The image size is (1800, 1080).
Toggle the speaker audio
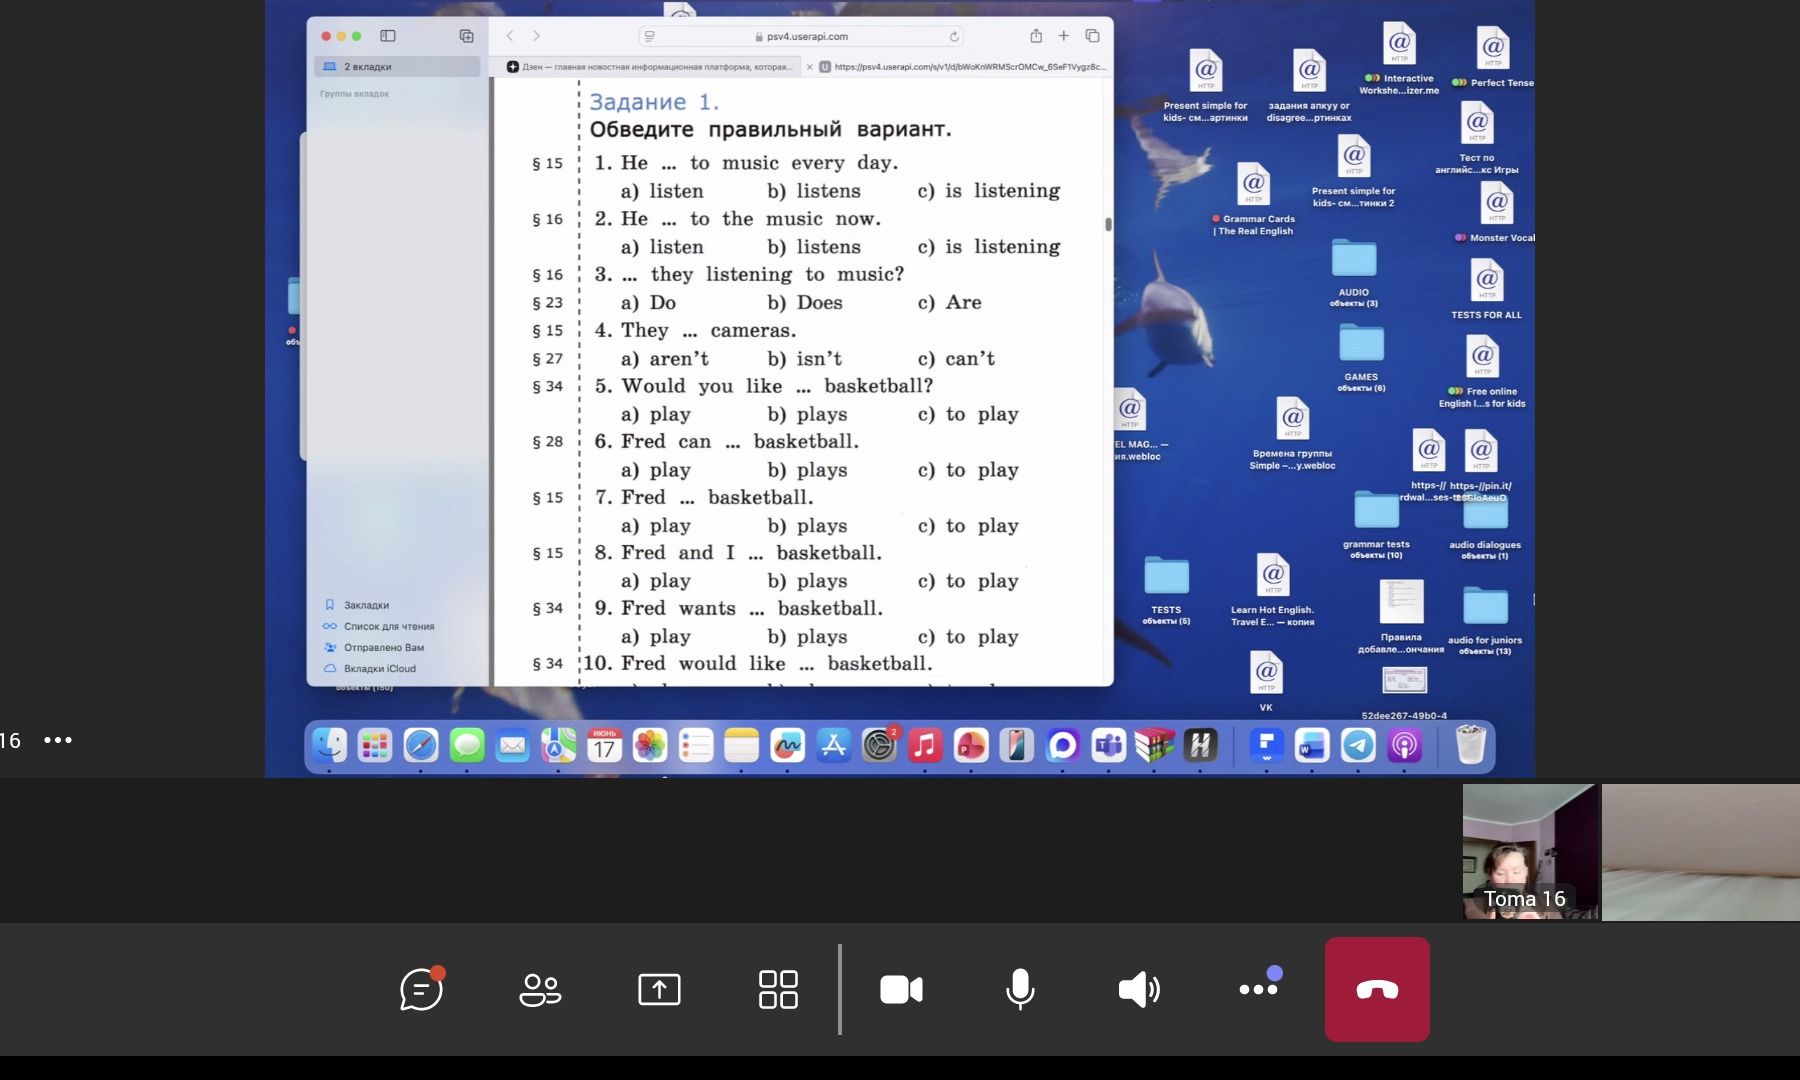(1139, 990)
